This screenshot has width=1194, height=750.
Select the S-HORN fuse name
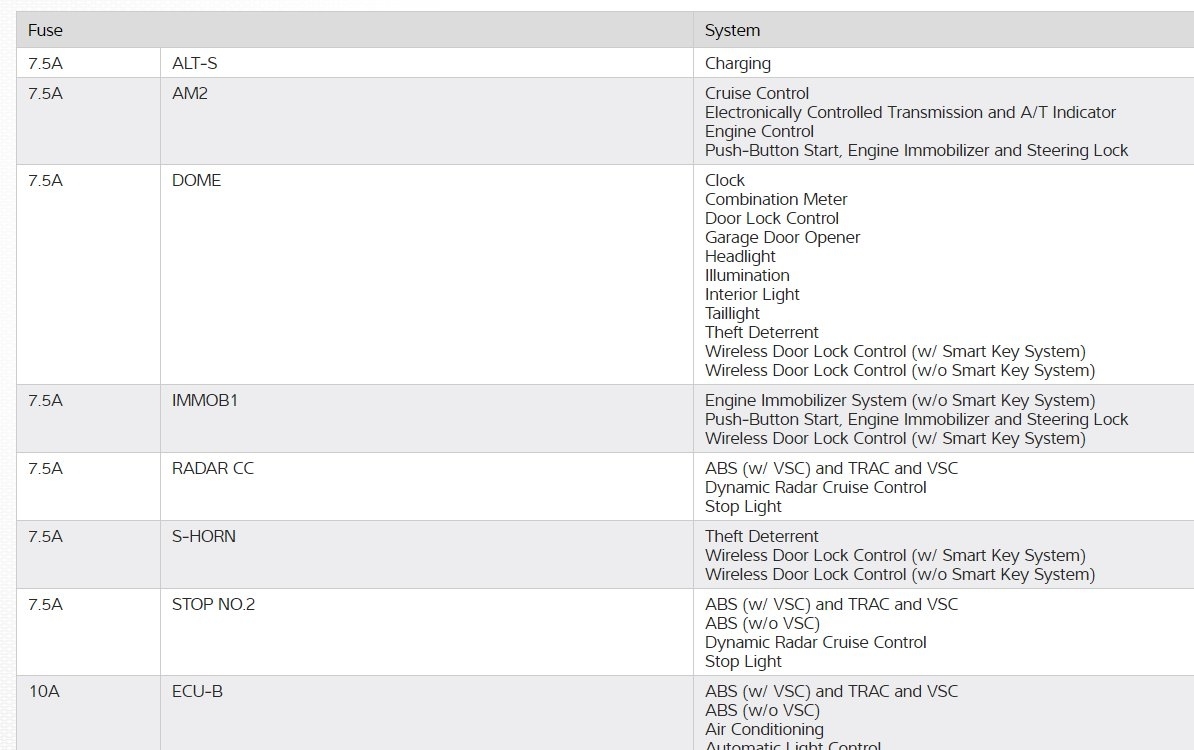click(204, 536)
